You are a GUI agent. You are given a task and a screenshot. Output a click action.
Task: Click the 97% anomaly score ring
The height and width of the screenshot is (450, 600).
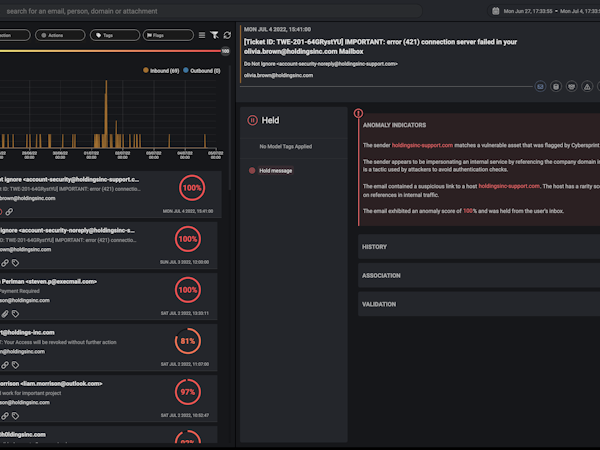[188, 392]
